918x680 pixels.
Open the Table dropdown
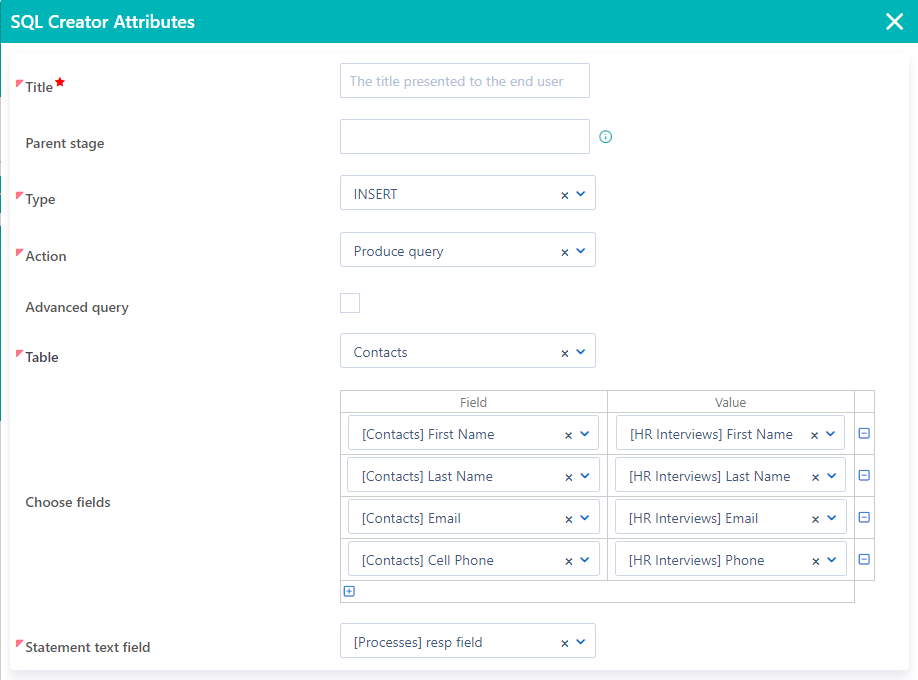[x=580, y=351]
